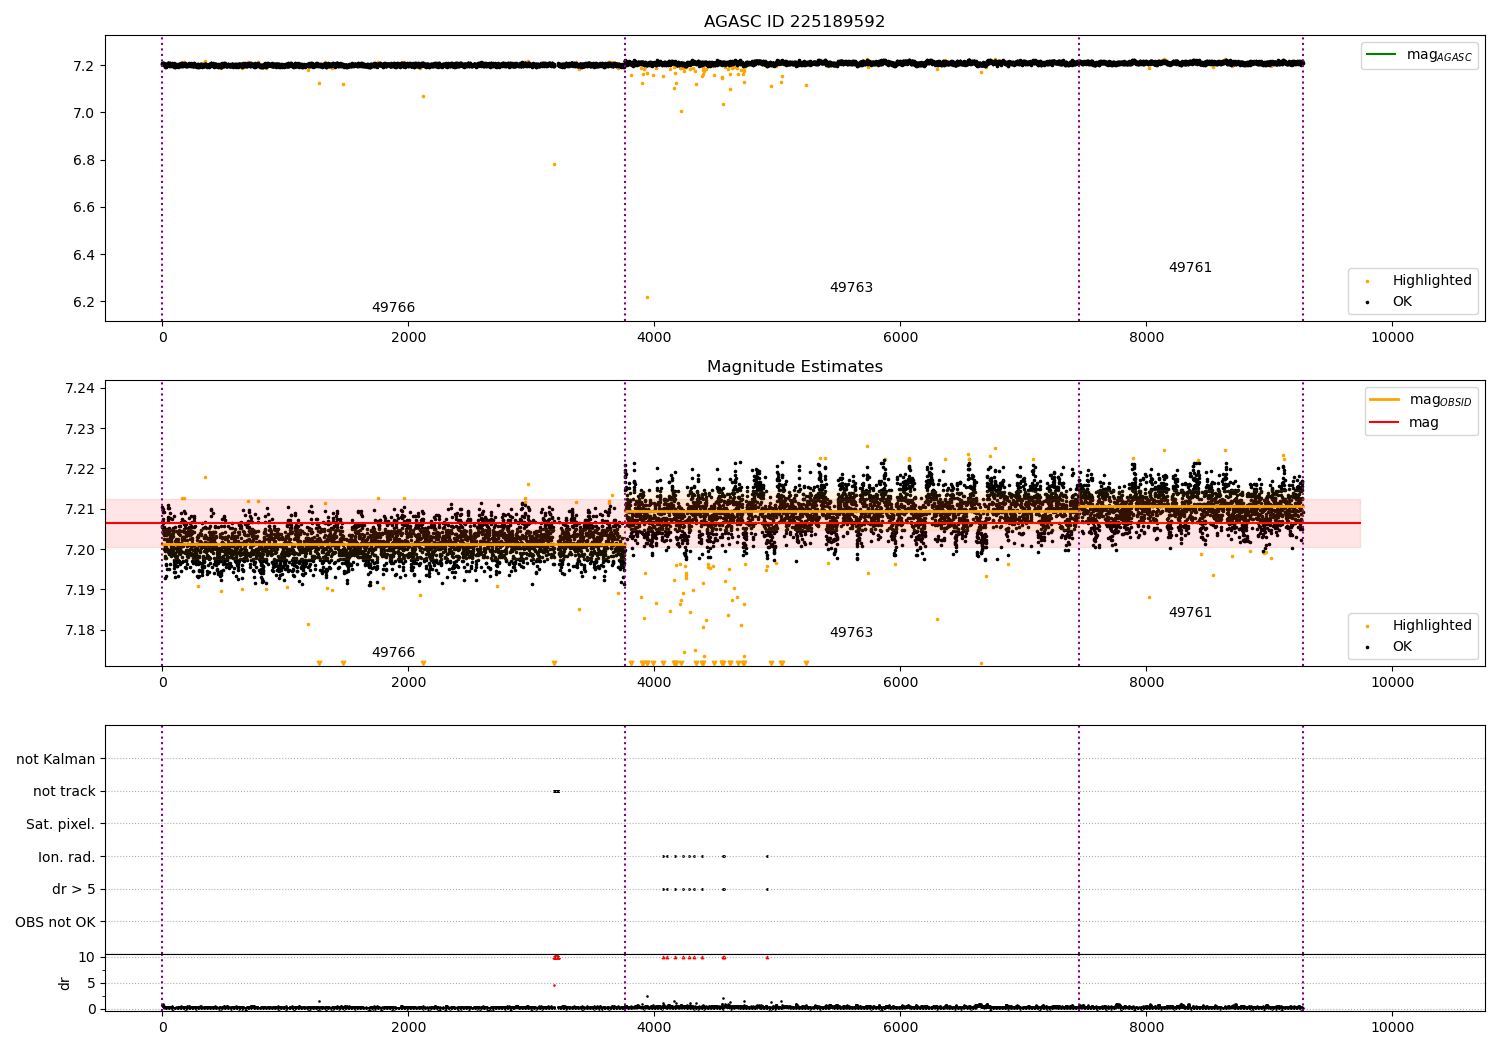Click y-tick 7.18 in middle plot
The image size is (1500, 1050).
pyautogui.click(x=79, y=630)
